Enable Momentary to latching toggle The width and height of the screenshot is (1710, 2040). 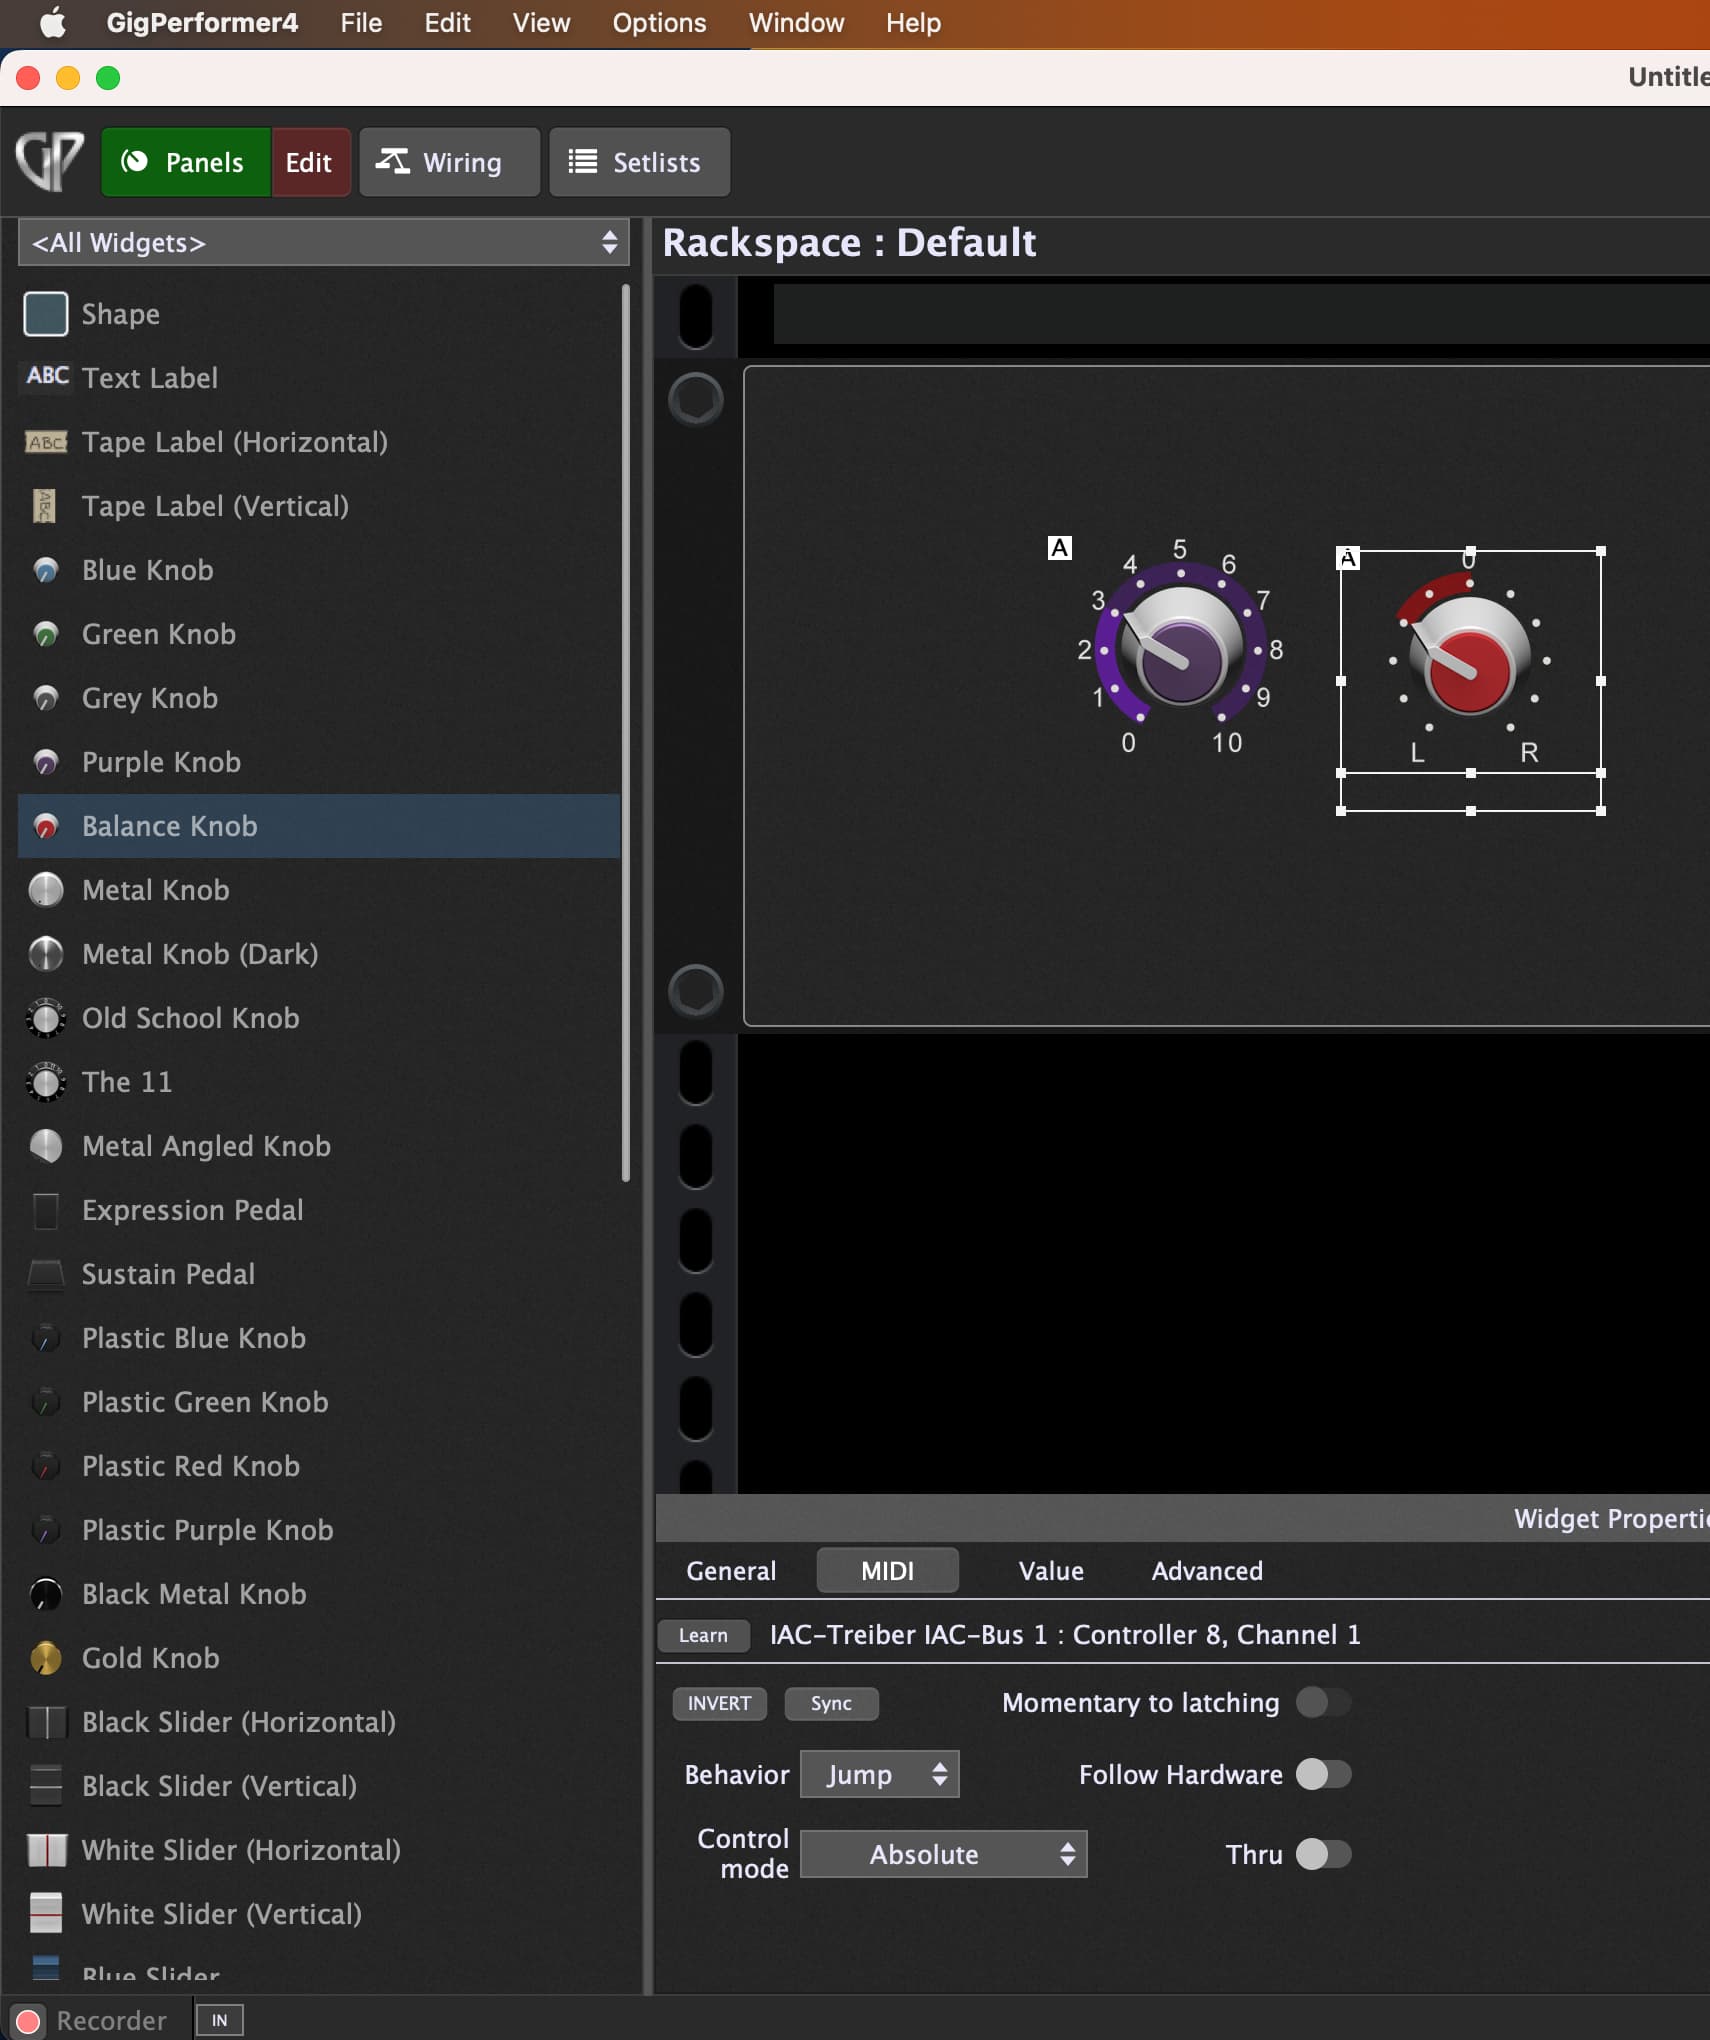[1323, 1702]
